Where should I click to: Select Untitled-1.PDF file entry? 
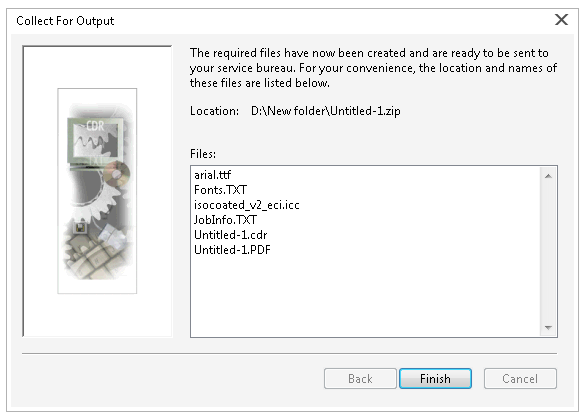(232, 250)
